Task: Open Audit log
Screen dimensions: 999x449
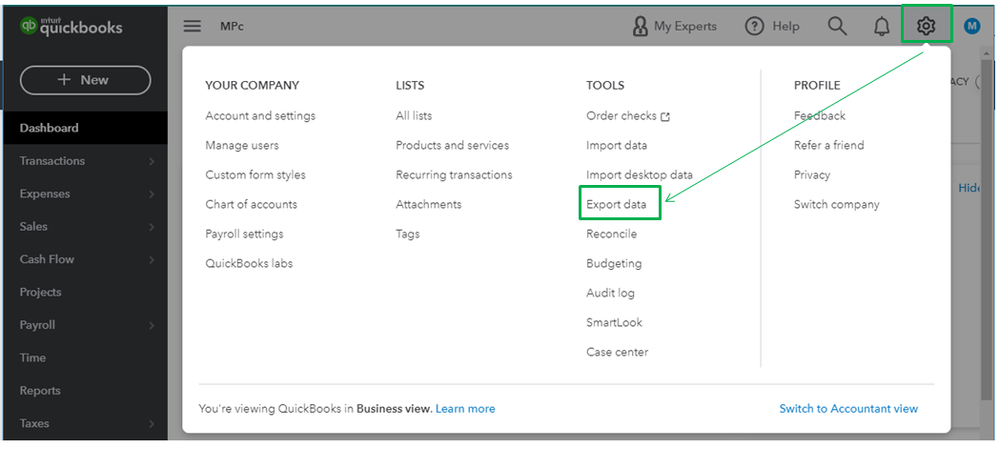Action: (x=610, y=293)
